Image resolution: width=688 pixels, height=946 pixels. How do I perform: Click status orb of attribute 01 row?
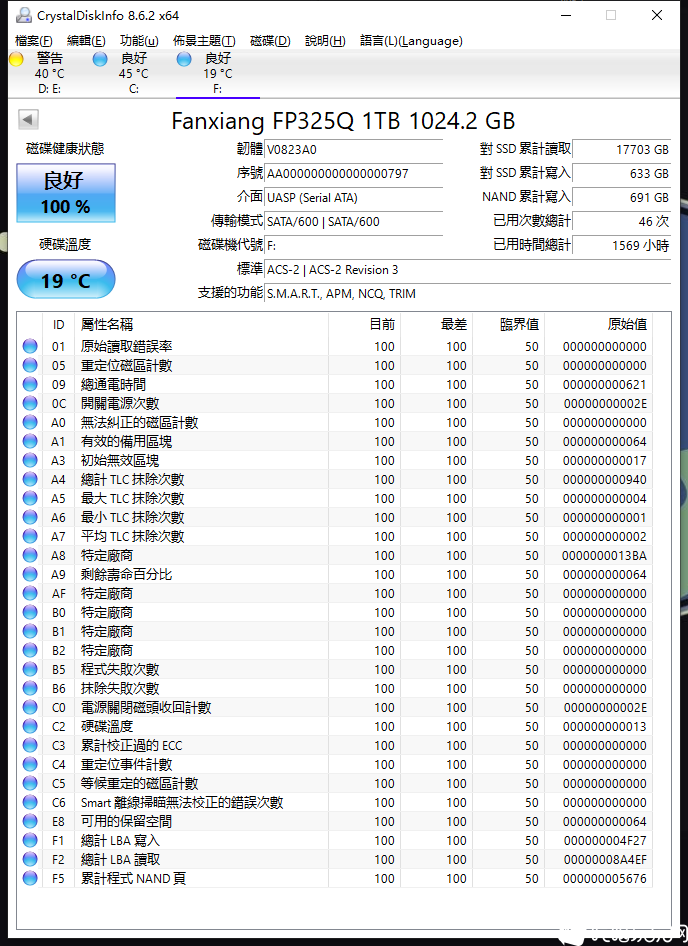pyautogui.click(x=30, y=346)
